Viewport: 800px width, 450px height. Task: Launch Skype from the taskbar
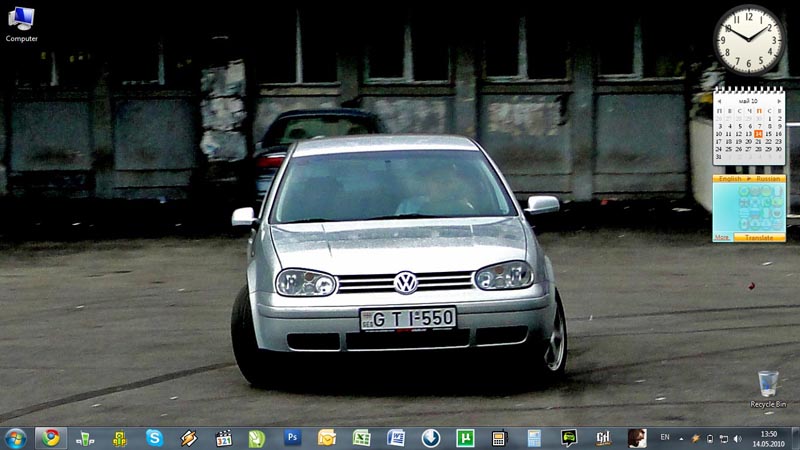(154, 438)
